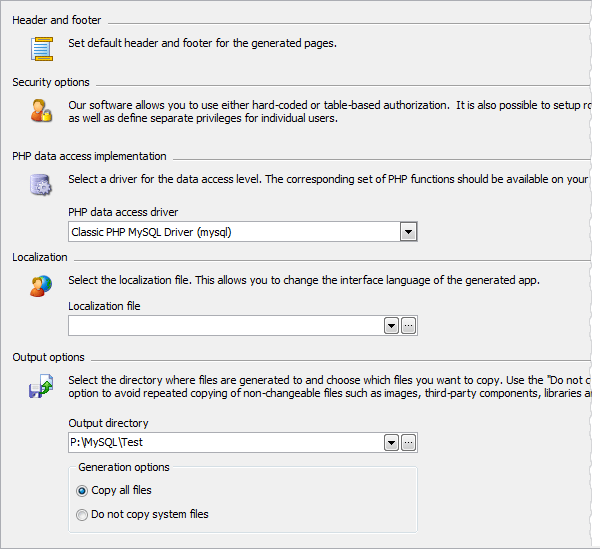Image resolution: width=600 pixels, height=549 pixels.
Task: Select Do not copy system files option
Action: pyautogui.click(x=83, y=515)
